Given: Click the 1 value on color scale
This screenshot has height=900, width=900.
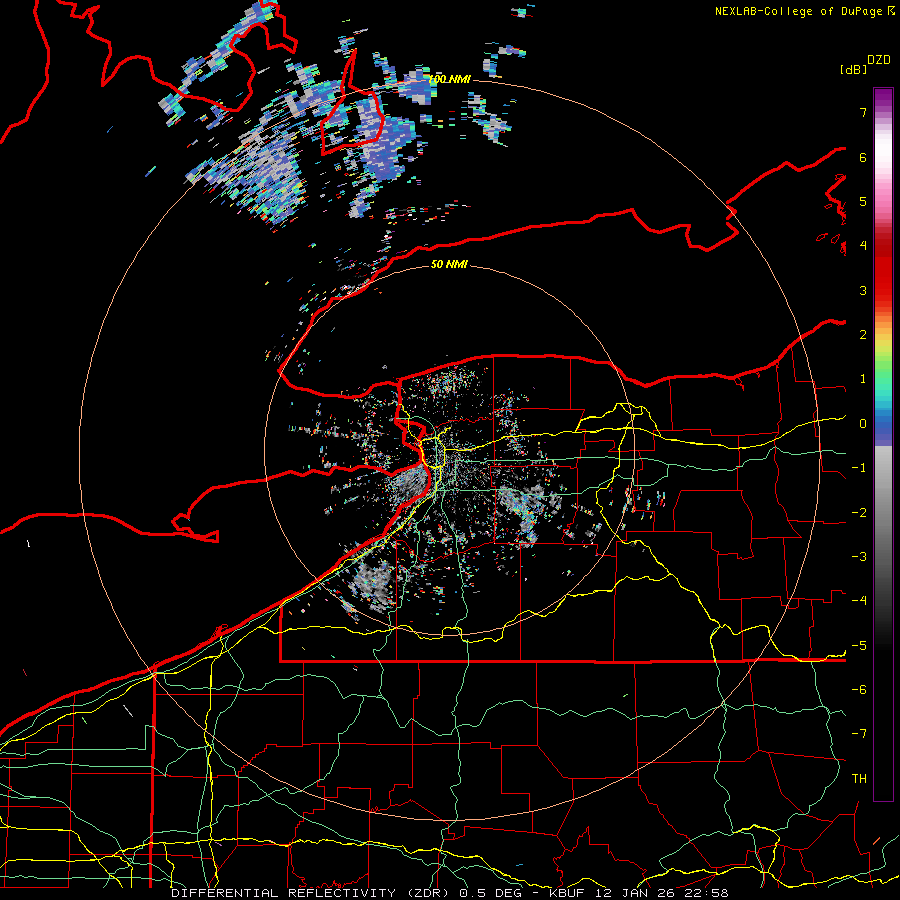Looking at the screenshot, I should point(863,379).
